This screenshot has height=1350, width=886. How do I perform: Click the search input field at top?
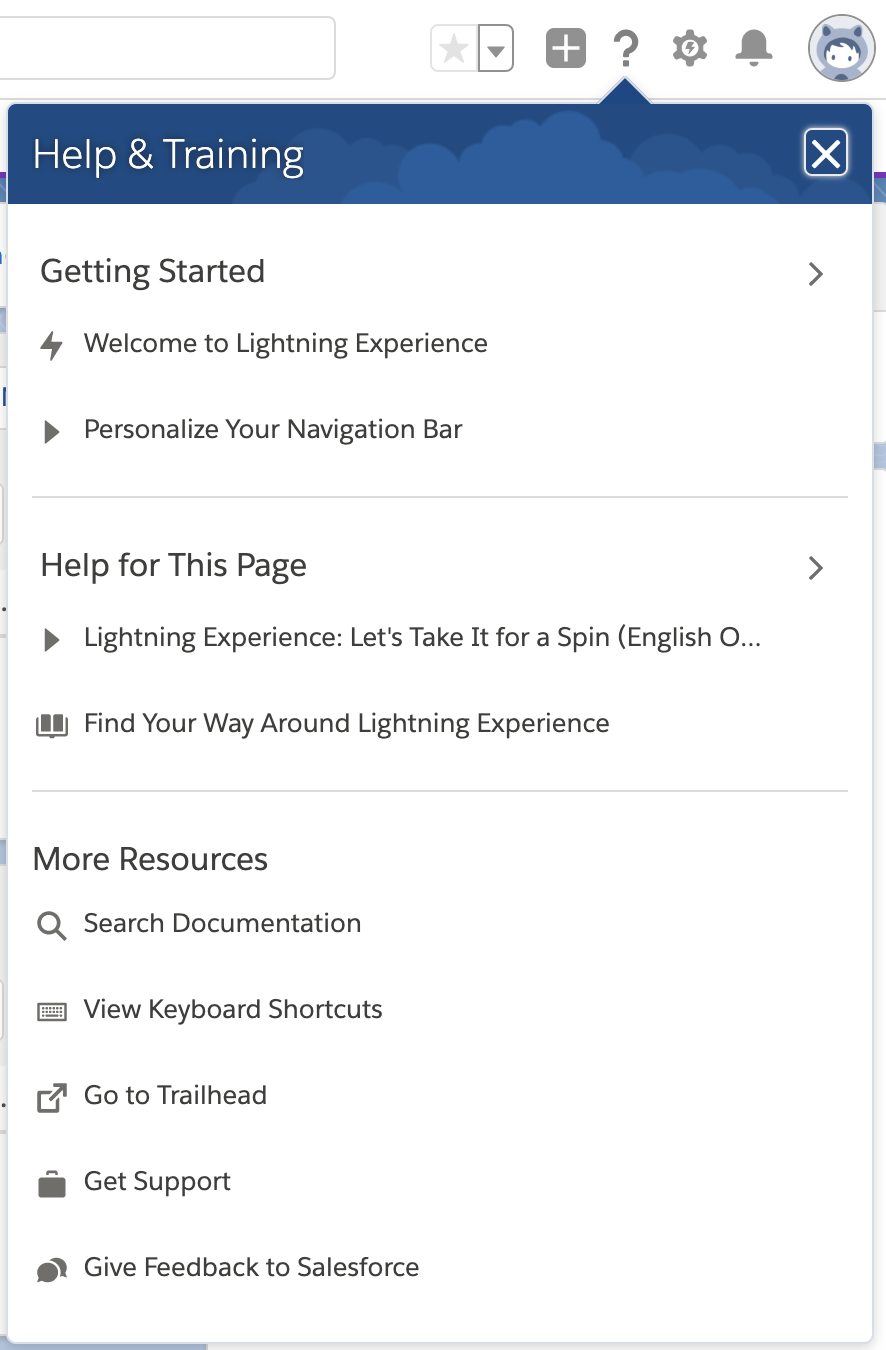click(165, 48)
